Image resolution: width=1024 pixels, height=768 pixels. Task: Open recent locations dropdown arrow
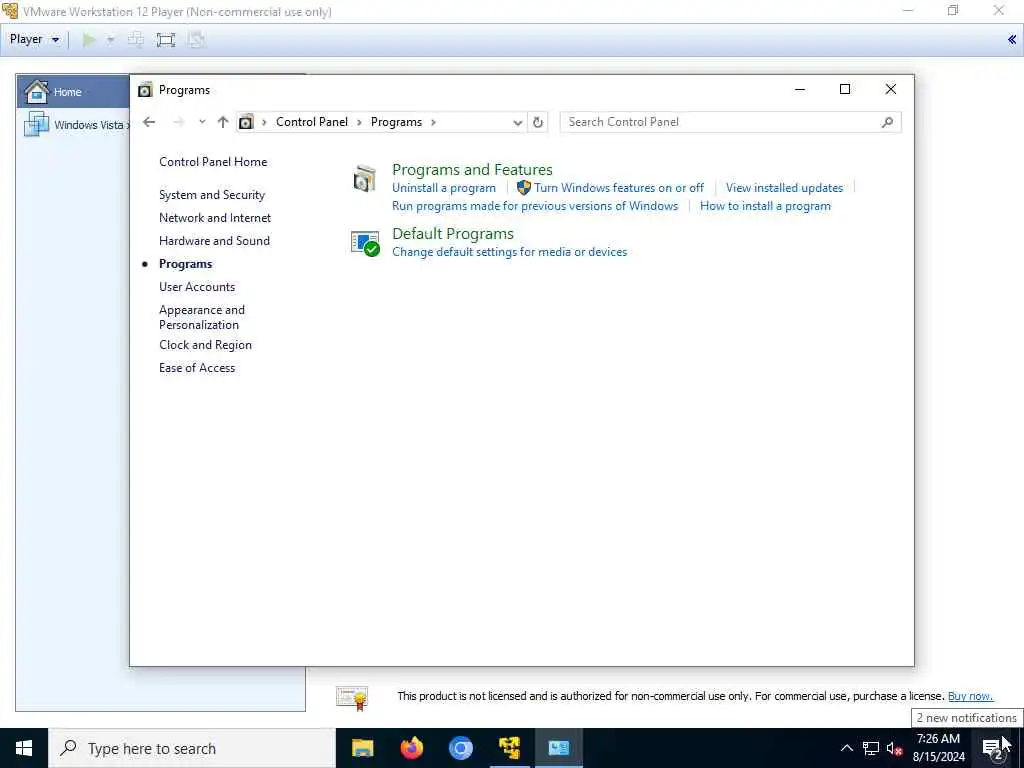click(202, 122)
